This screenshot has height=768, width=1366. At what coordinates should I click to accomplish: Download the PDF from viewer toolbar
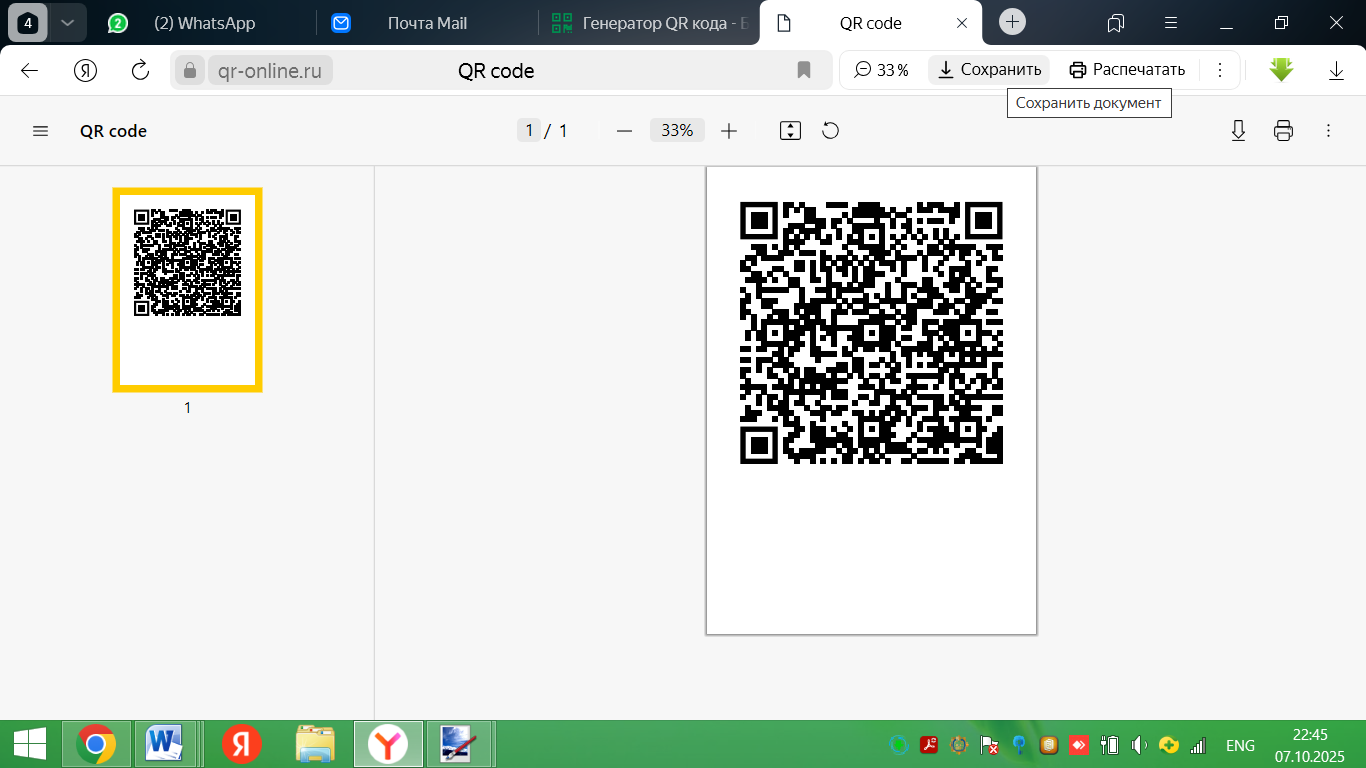tap(1238, 131)
